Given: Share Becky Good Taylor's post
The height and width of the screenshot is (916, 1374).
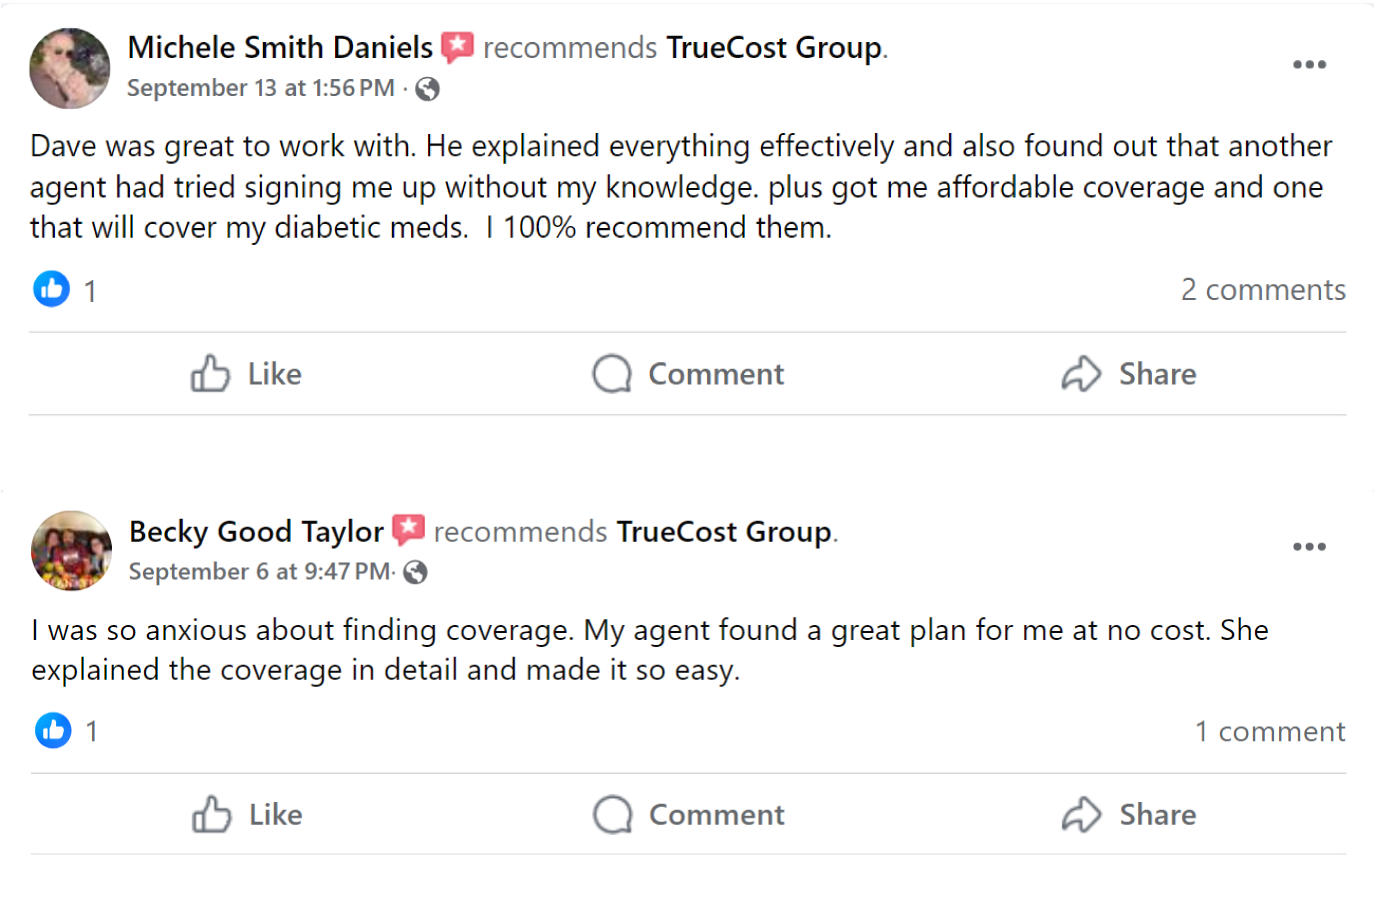Looking at the screenshot, I should point(1129,814).
